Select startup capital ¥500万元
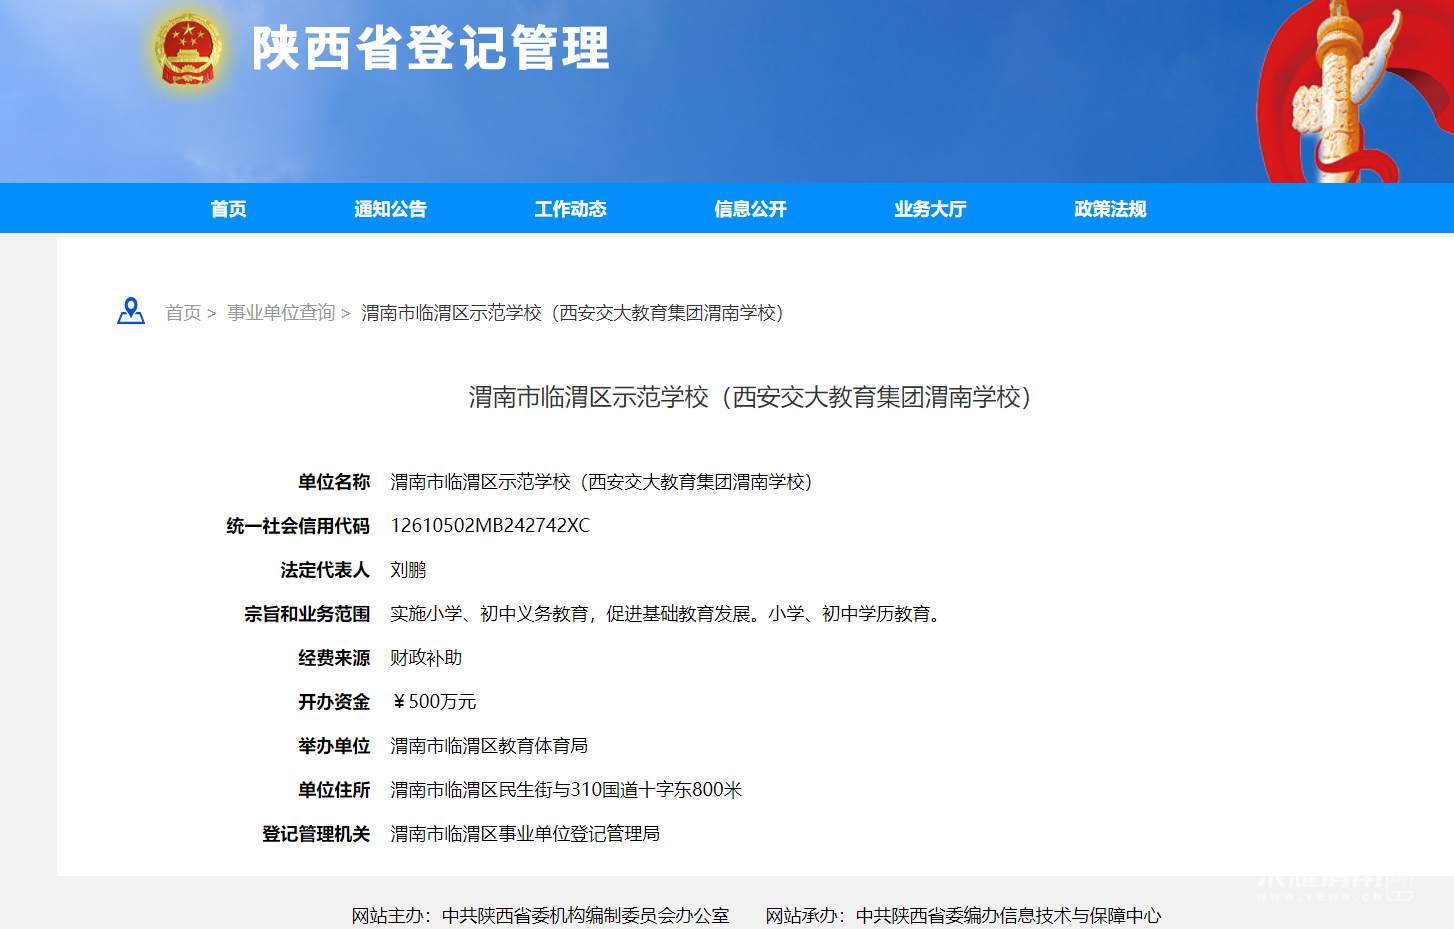 [x=434, y=702]
